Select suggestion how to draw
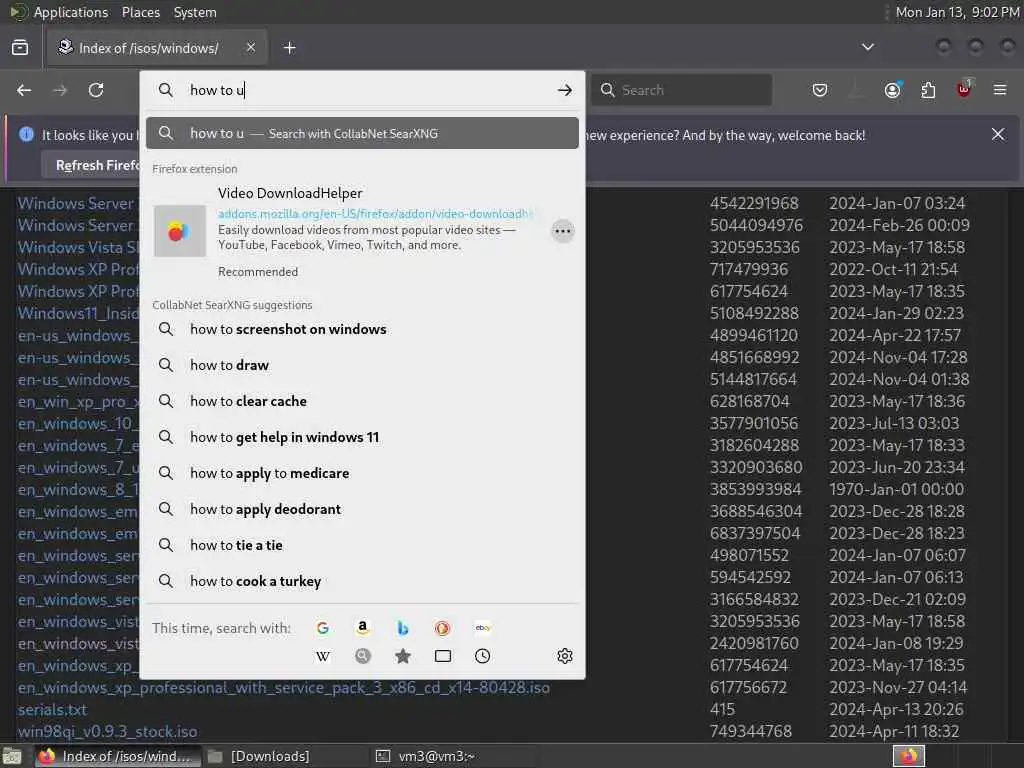Screen dimensions: 1024x768 coord(362,365)
